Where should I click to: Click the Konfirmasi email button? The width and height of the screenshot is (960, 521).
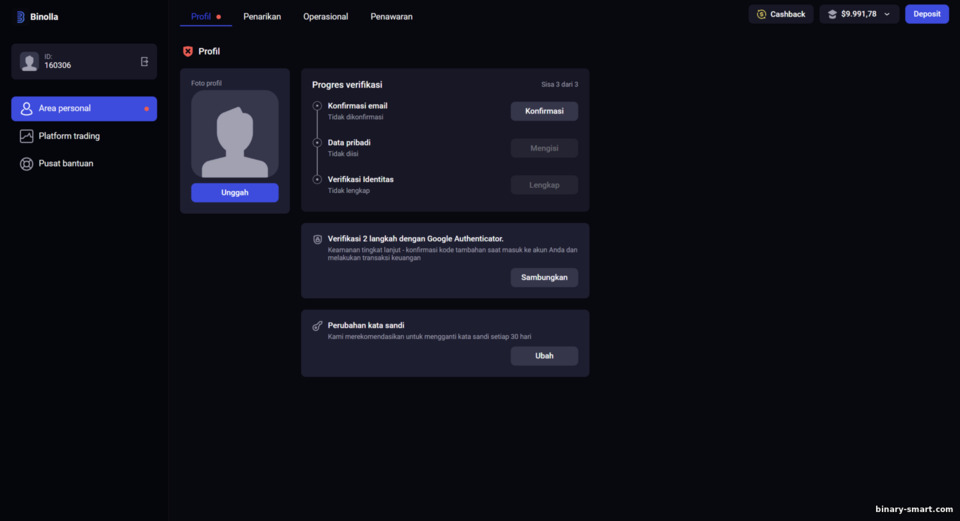544,111
